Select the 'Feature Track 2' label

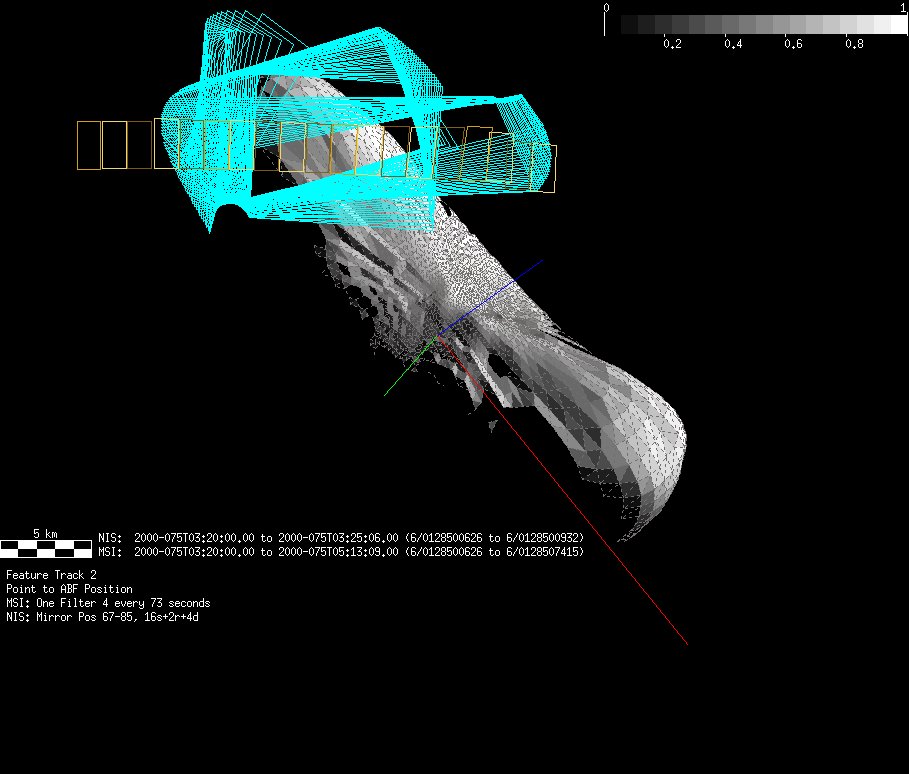click(x=51, y=575)
